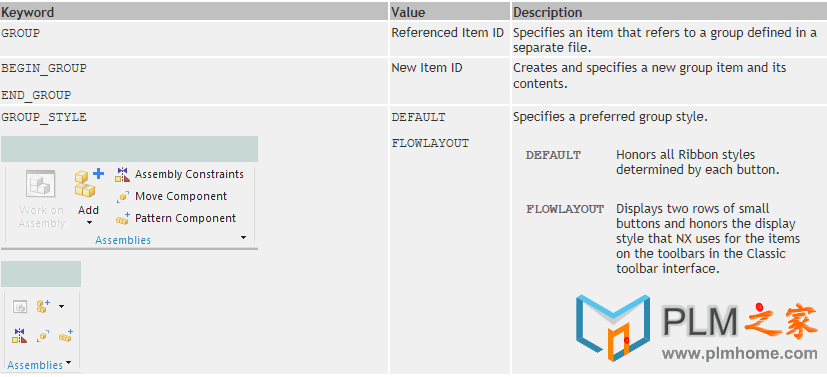
Task: Click small Add component icon in flow layout
Action: coord(43,306)
